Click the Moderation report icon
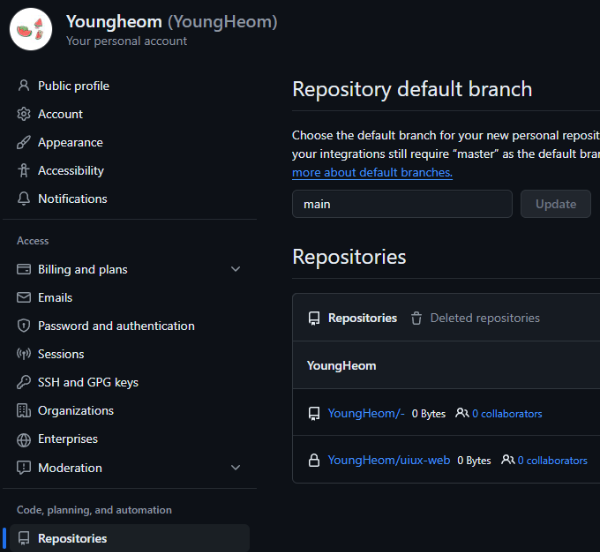Image resolution: width=600 pixels, height=552 pixels. click(24, 467)
